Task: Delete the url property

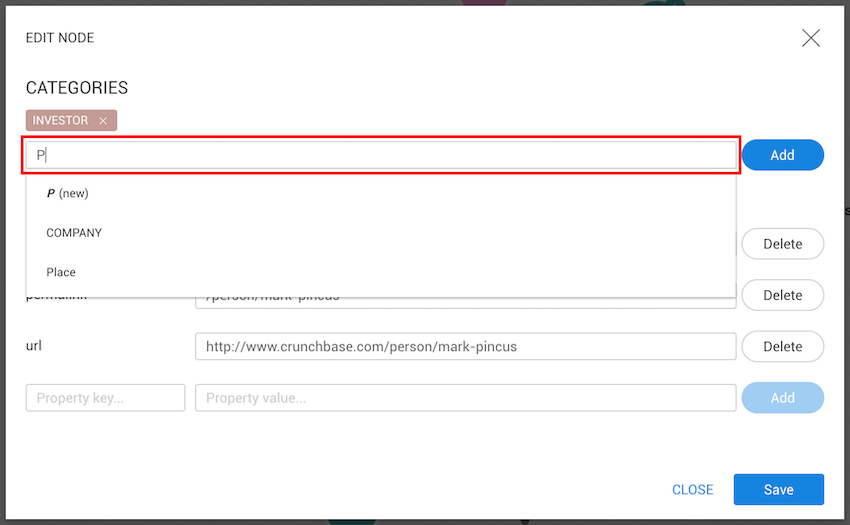Action: pyautogui.click(x=782, y=346)
